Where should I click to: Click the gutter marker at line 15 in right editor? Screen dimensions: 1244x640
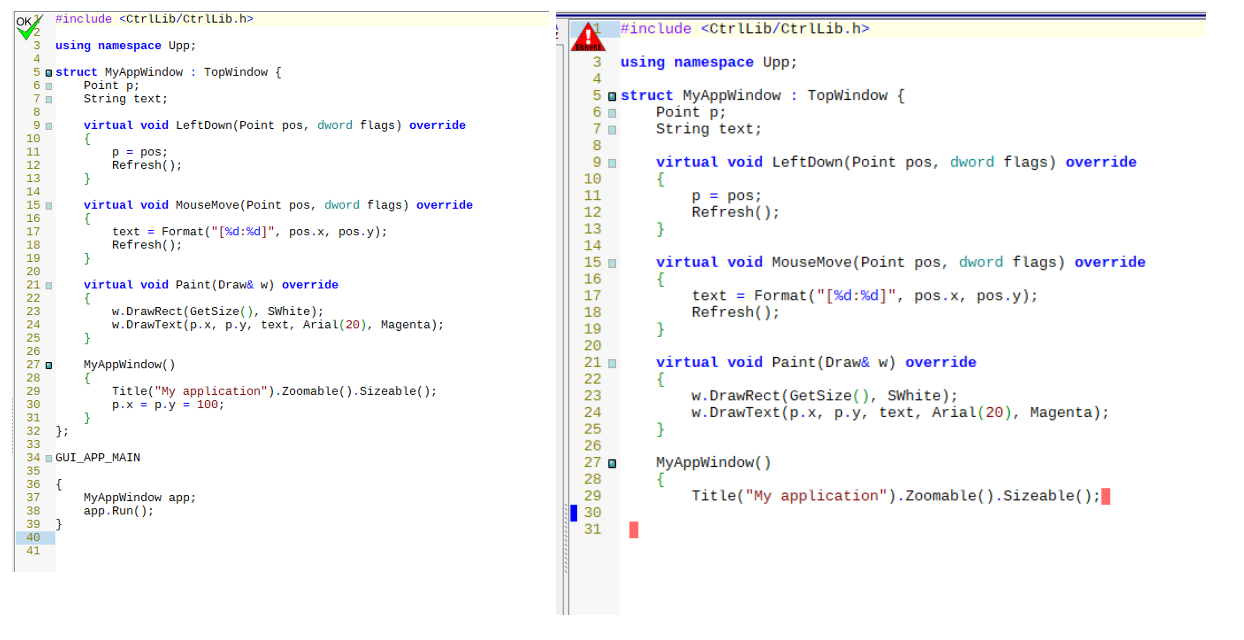coord(612,263)
